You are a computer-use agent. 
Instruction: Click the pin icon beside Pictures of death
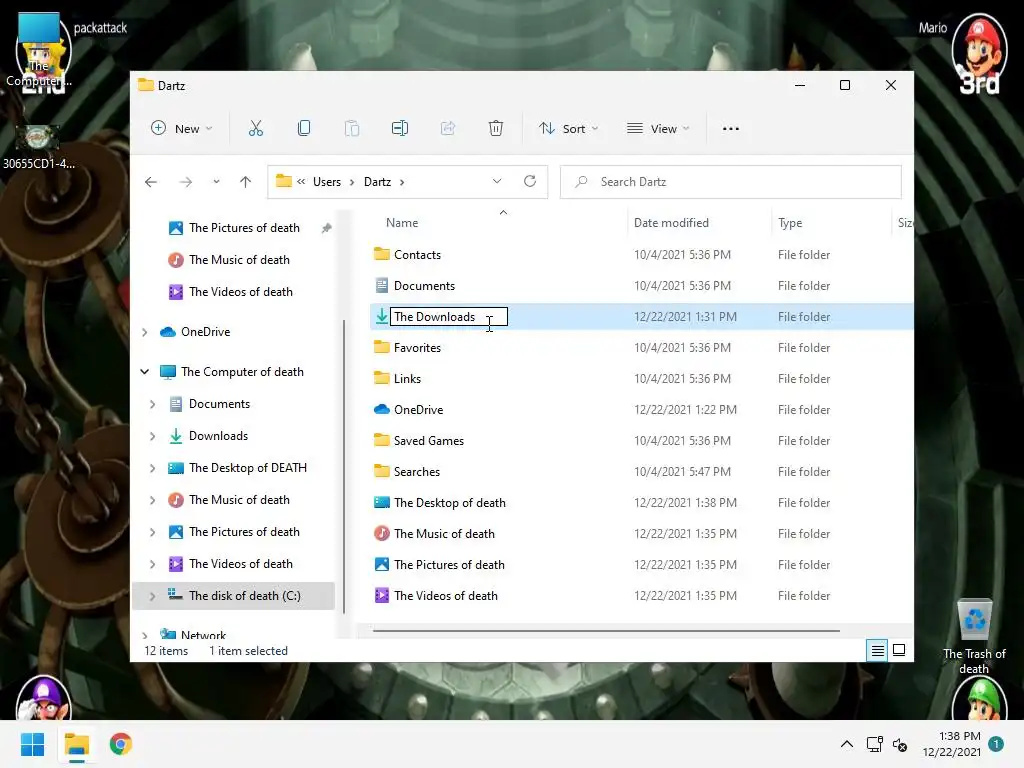[x=327, y=228]
